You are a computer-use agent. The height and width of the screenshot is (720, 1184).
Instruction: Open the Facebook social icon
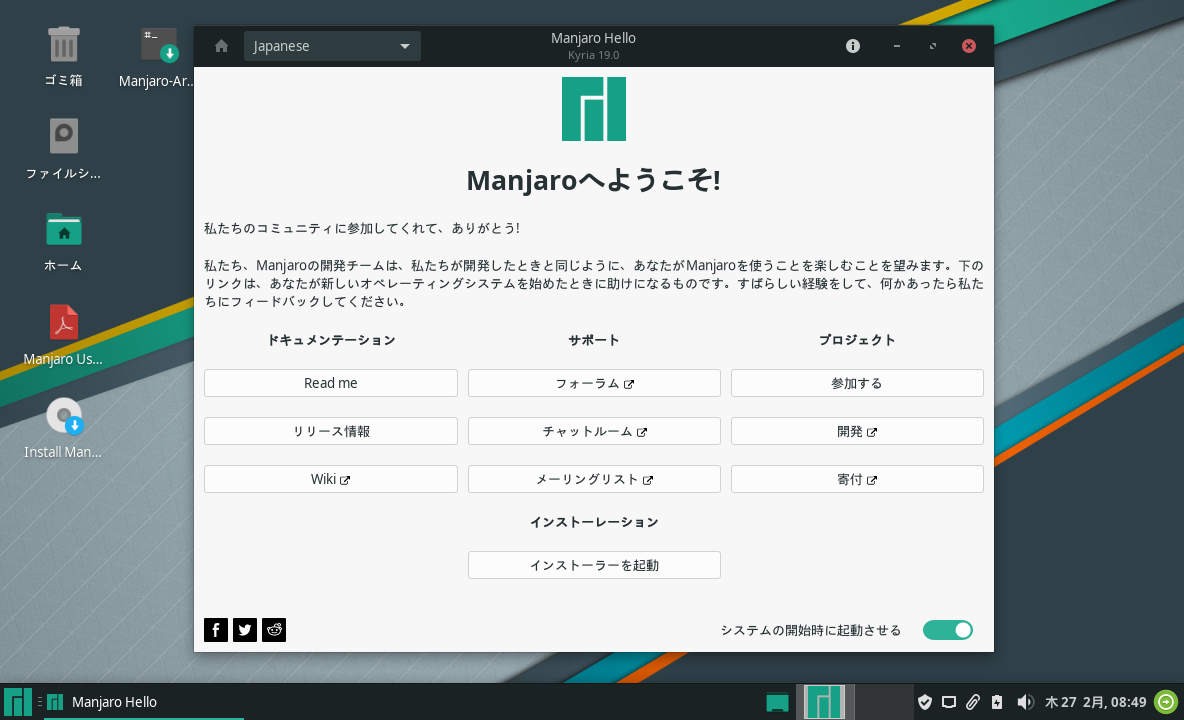click(216, 629)
